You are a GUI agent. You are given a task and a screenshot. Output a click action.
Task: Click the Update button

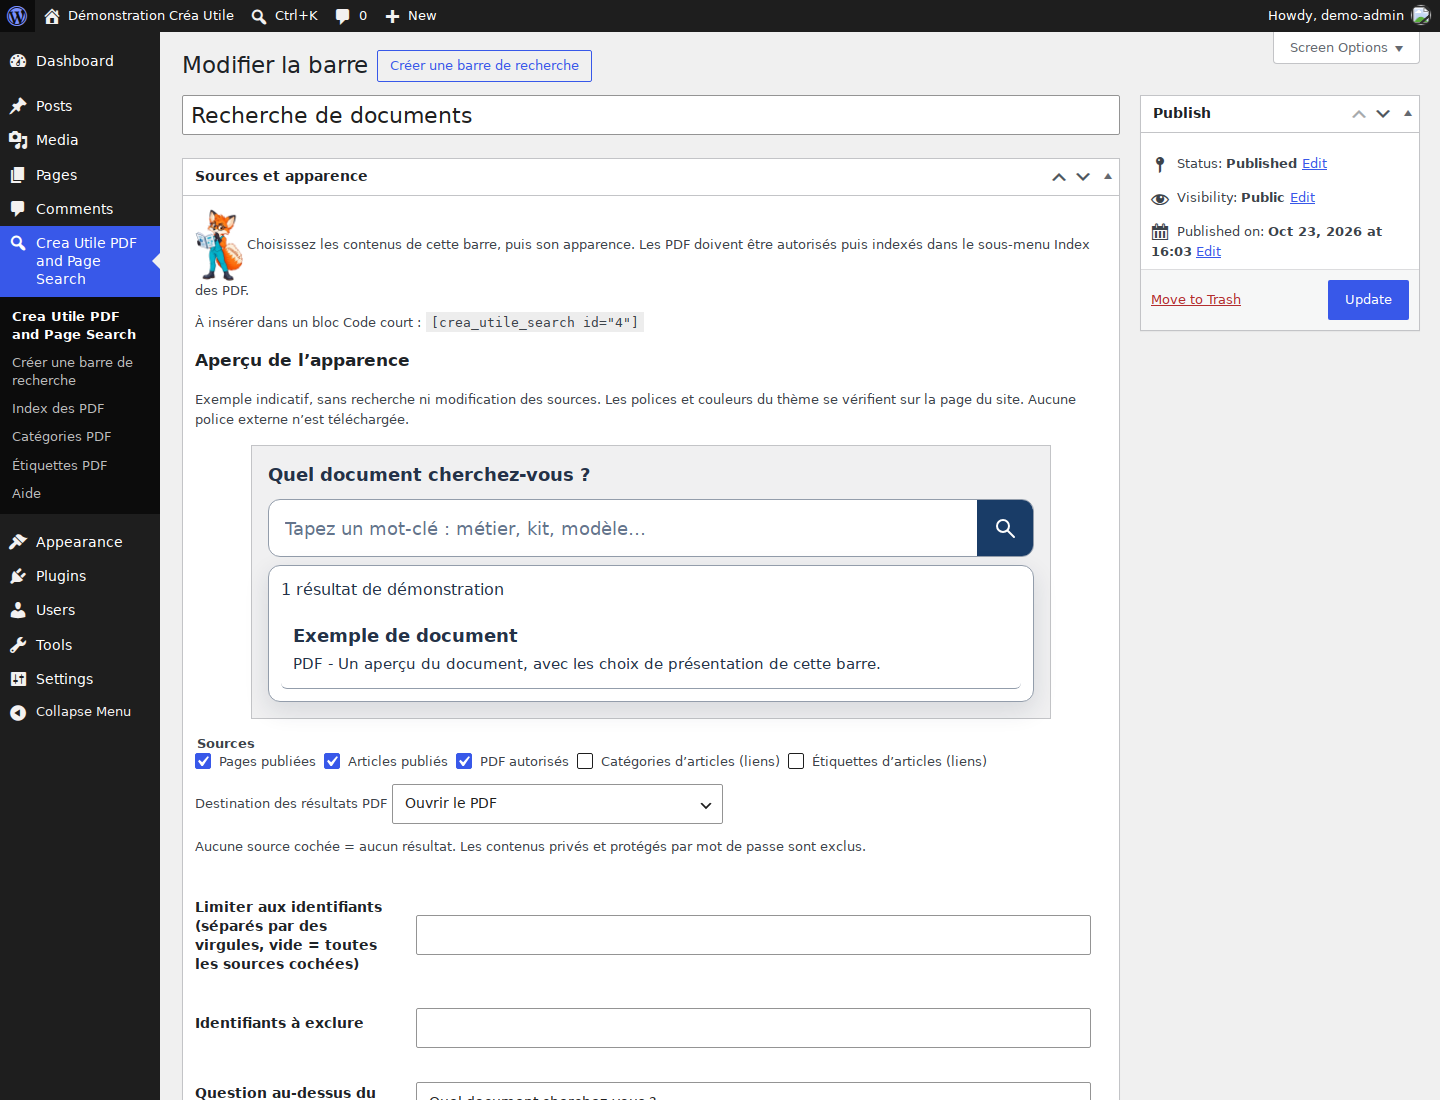1368,300
